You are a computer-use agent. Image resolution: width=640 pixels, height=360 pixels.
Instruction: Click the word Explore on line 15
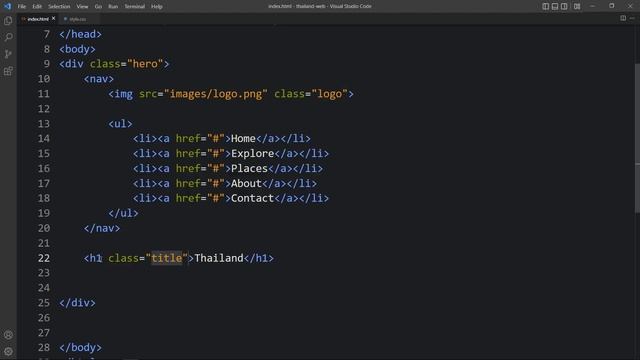(x=253, y=153)
